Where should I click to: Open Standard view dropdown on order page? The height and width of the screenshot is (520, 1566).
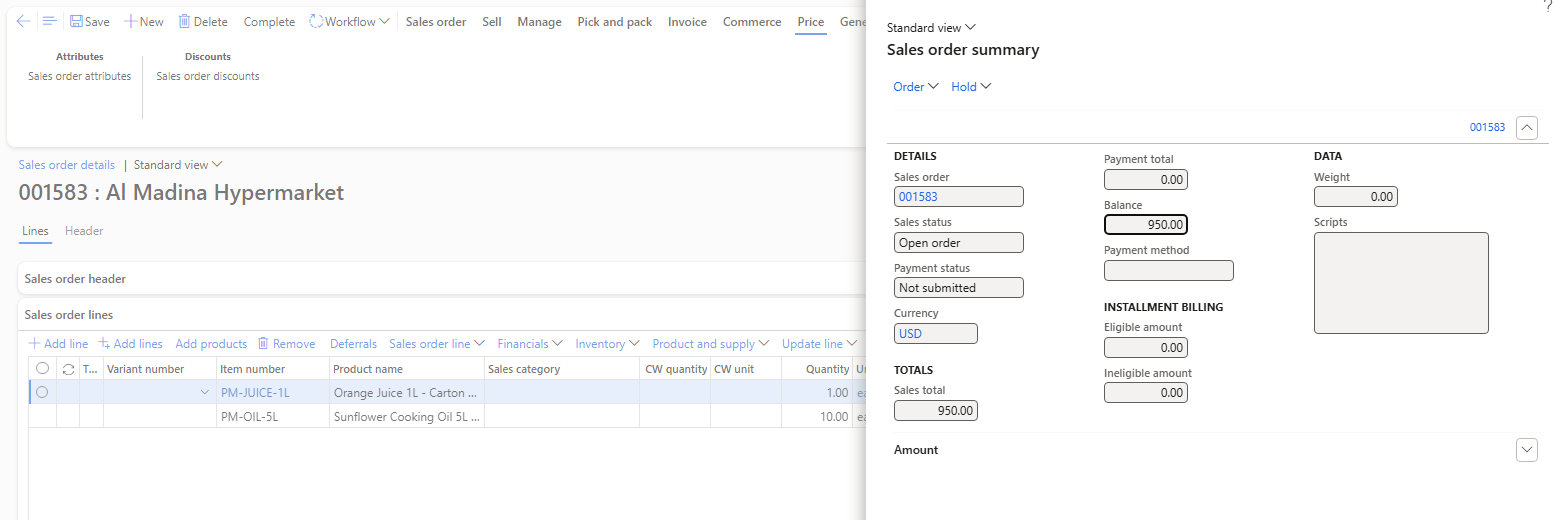point(178,165)
